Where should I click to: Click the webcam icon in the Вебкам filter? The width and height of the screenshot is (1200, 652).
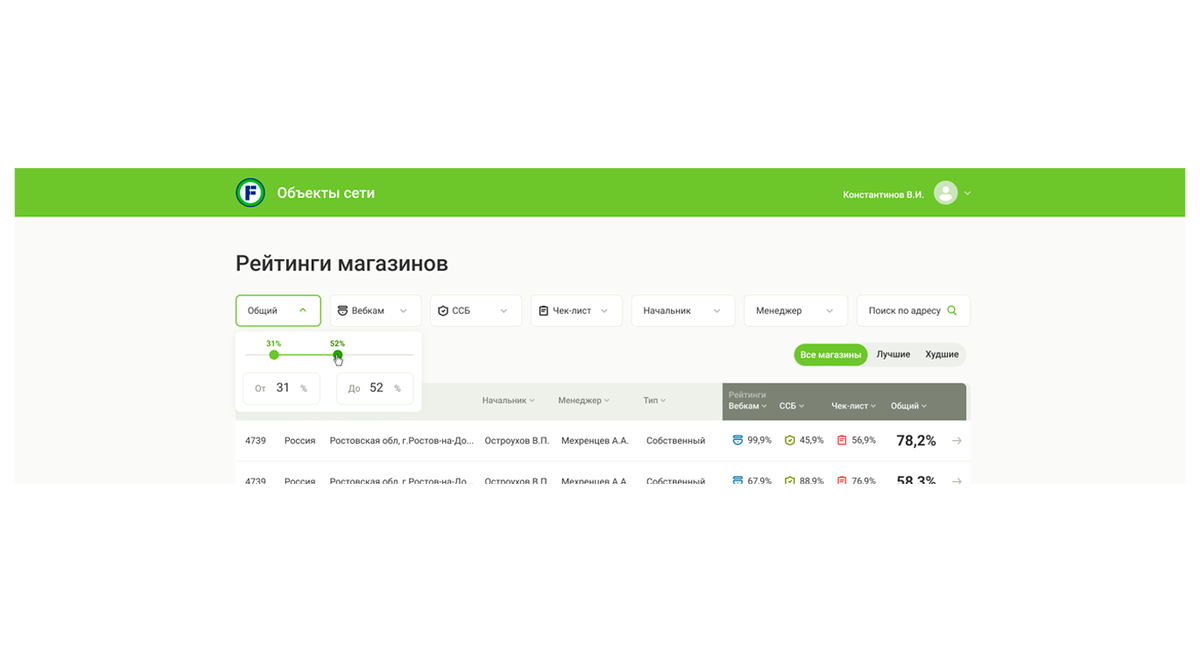(343, 310)
